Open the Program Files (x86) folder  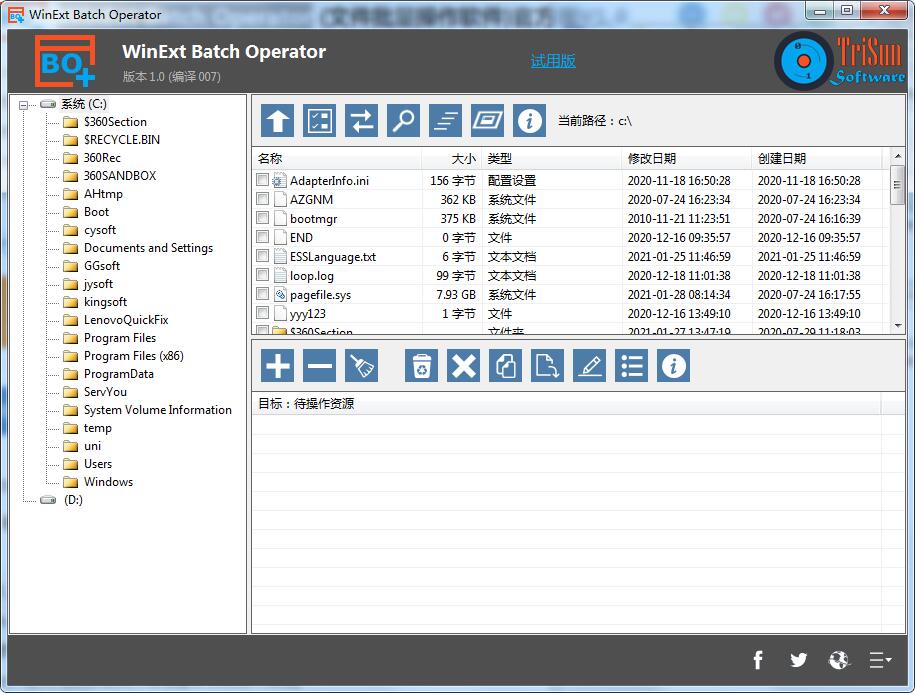pos(134,356)
